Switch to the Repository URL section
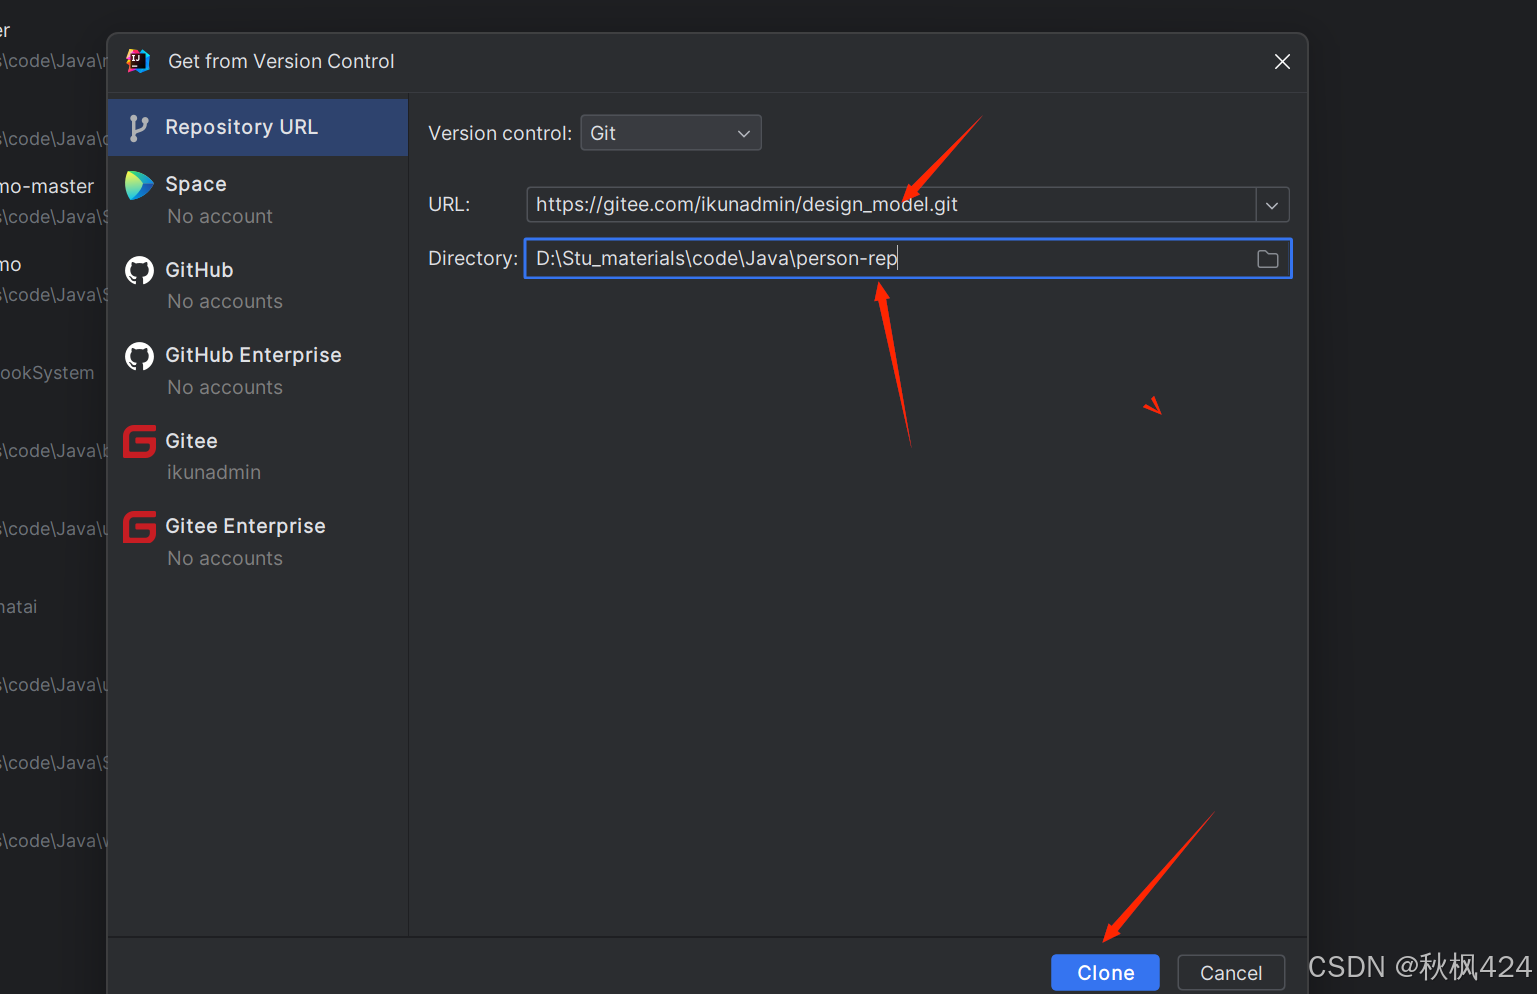Image resolution: width=1537 pixels, height=994 pixels. (241, 127)
